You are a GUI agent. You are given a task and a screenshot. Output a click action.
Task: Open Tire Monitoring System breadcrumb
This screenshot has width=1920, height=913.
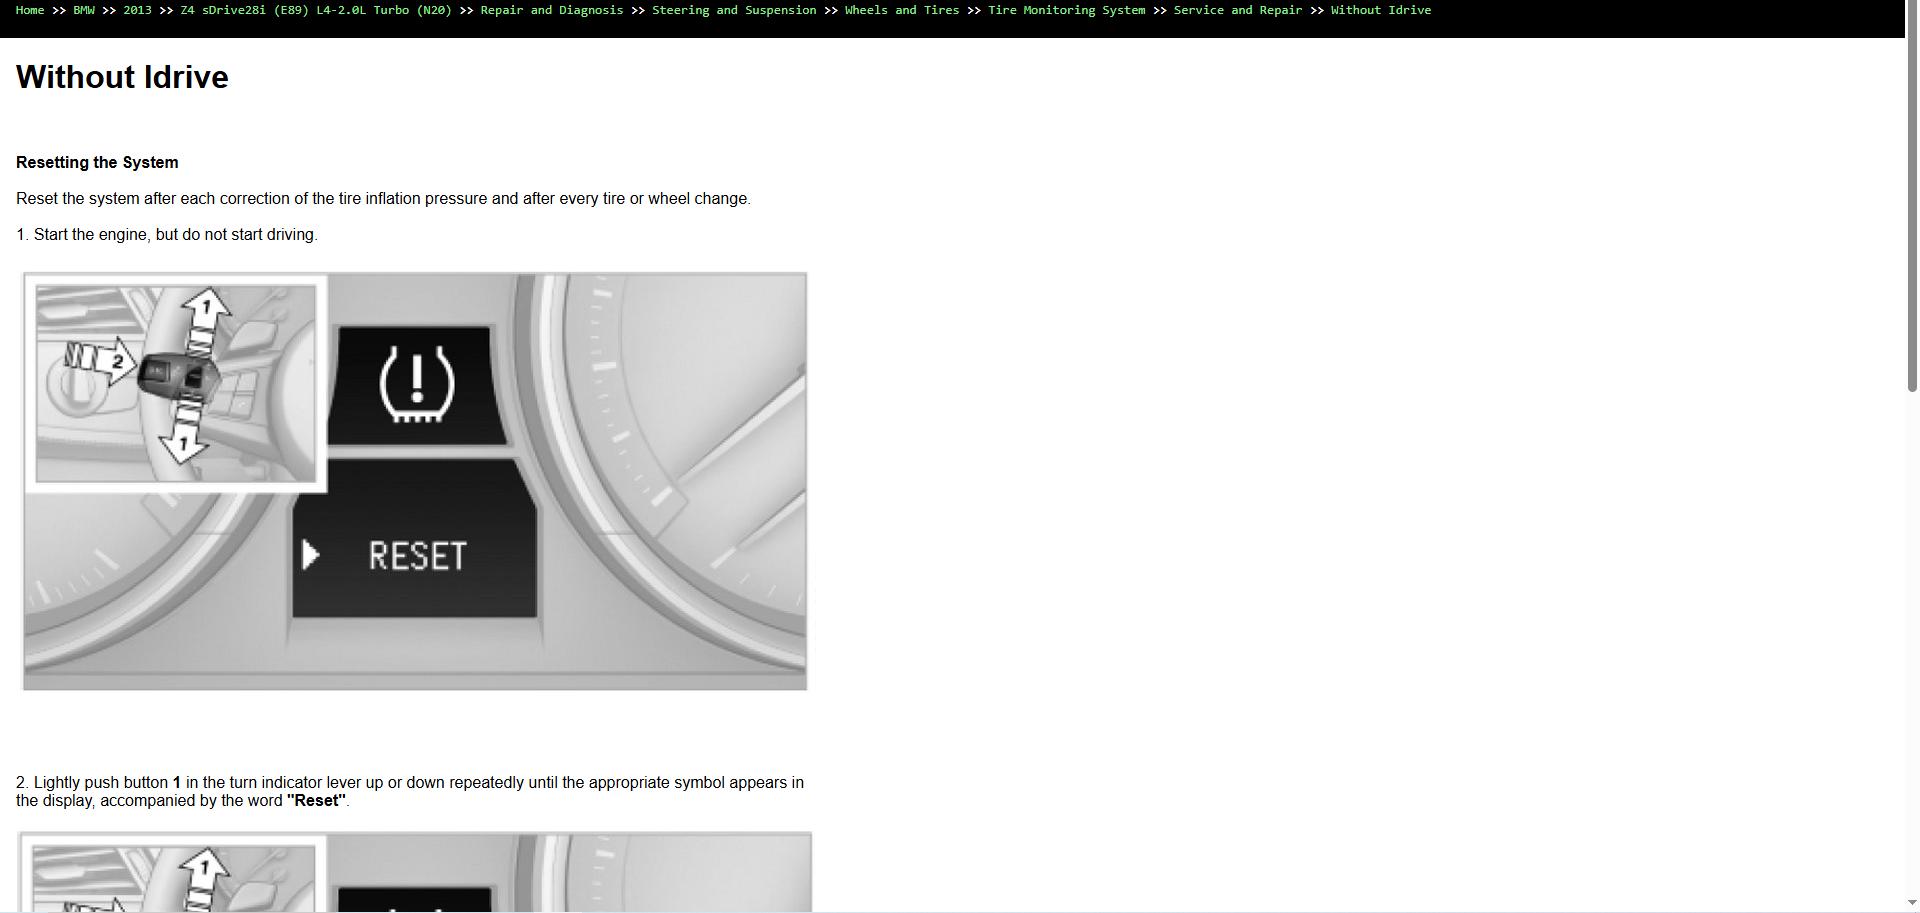(1067, 10)
